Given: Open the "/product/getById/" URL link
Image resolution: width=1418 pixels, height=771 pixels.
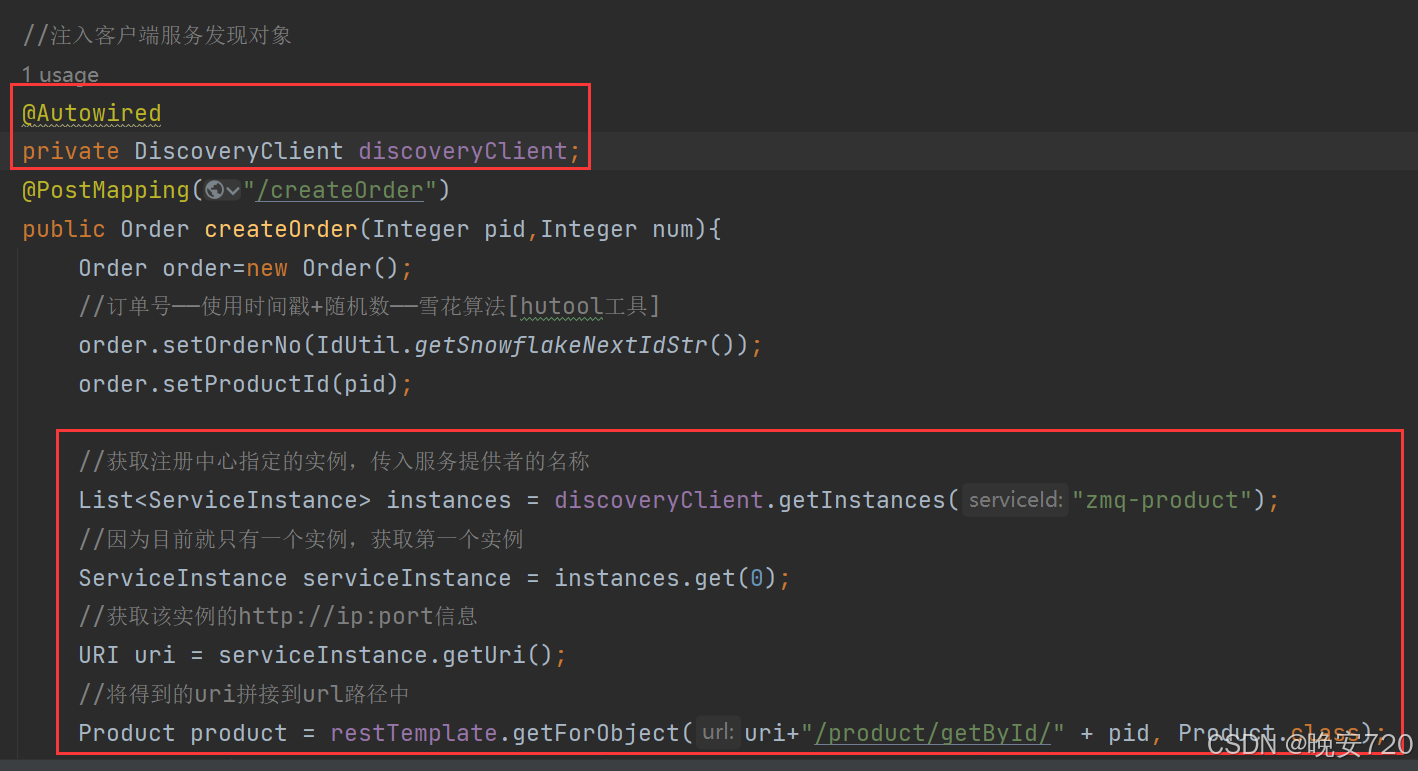Looking at the screenshot, I should tap(933, 733).
